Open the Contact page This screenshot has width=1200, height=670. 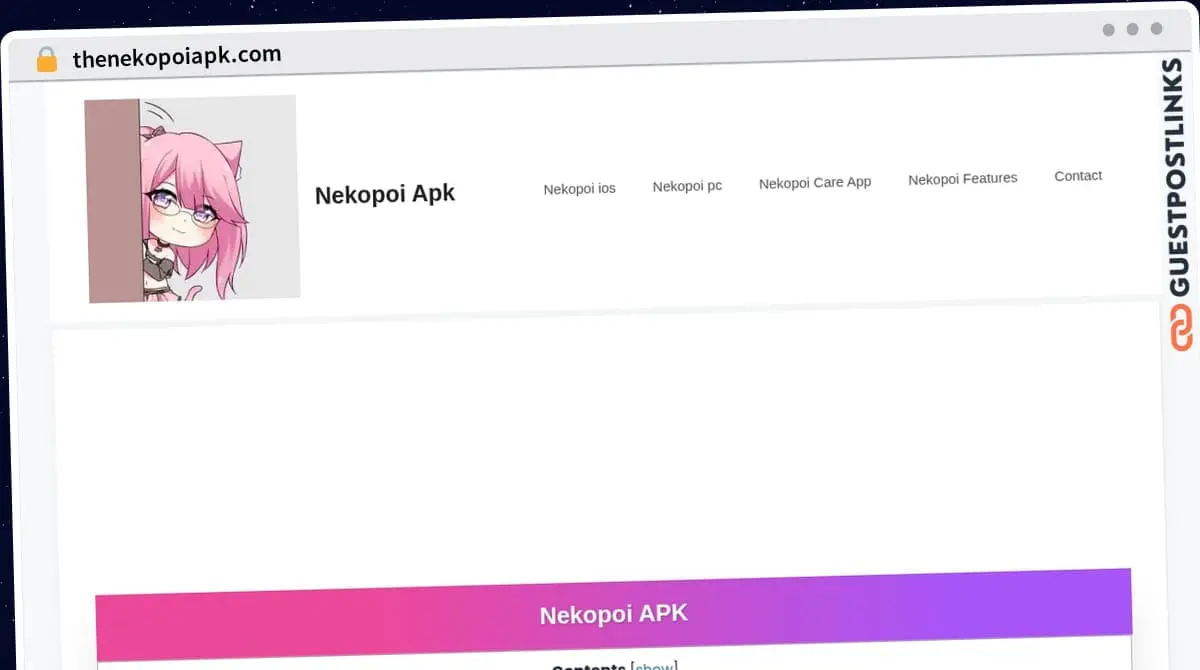pyautogui.click(x=1078, y=175)
